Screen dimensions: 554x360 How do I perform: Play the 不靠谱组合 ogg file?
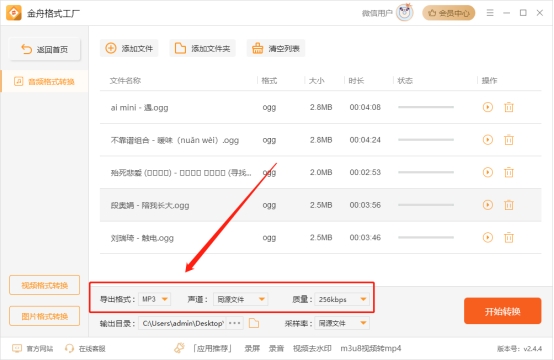(x=488, y=140)
